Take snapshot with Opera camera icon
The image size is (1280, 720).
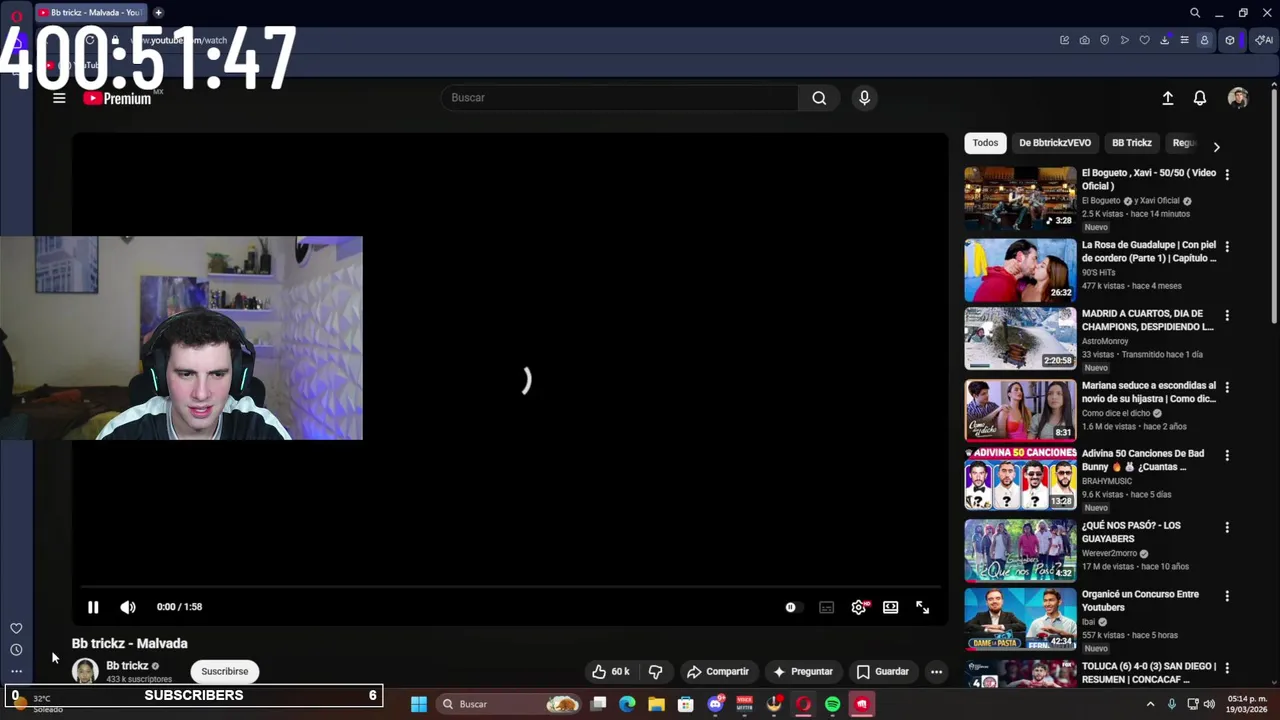[x=1084, y=40]
